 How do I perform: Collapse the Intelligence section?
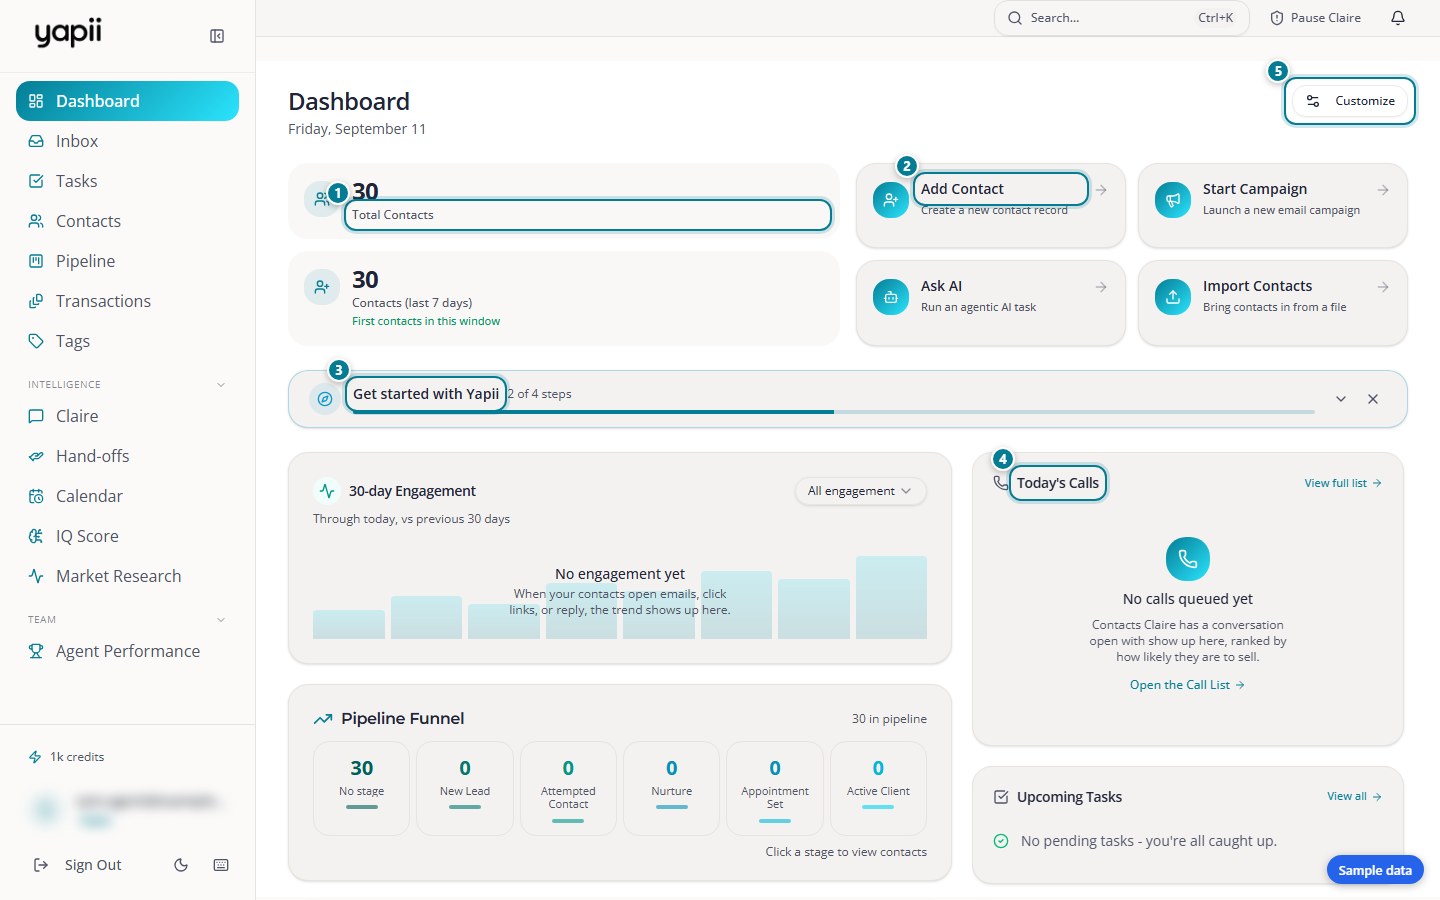coord(221,384)
